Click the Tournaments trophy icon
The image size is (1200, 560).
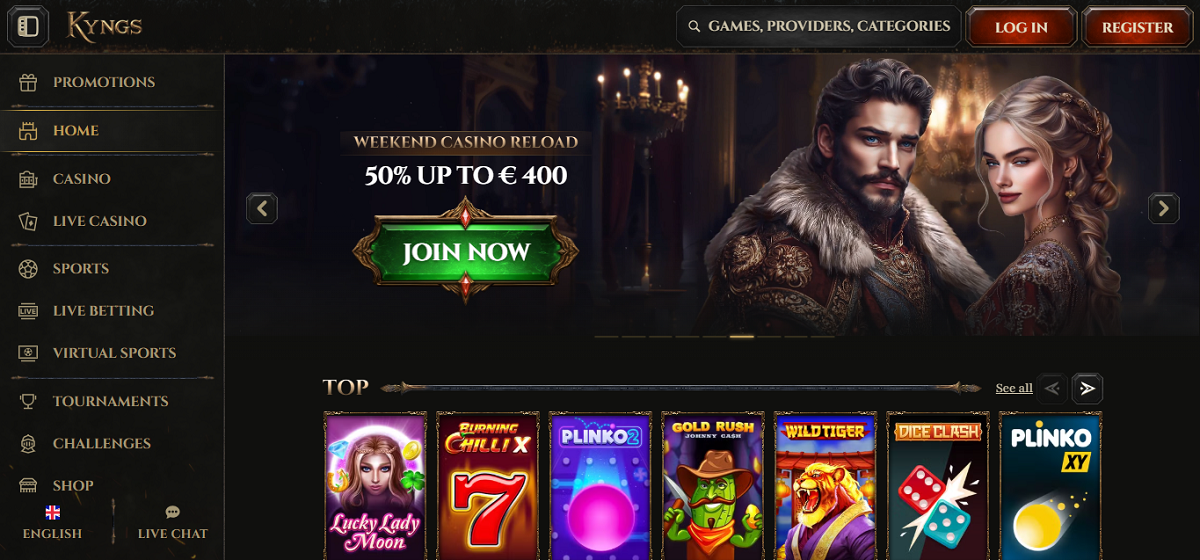point(28,401)
